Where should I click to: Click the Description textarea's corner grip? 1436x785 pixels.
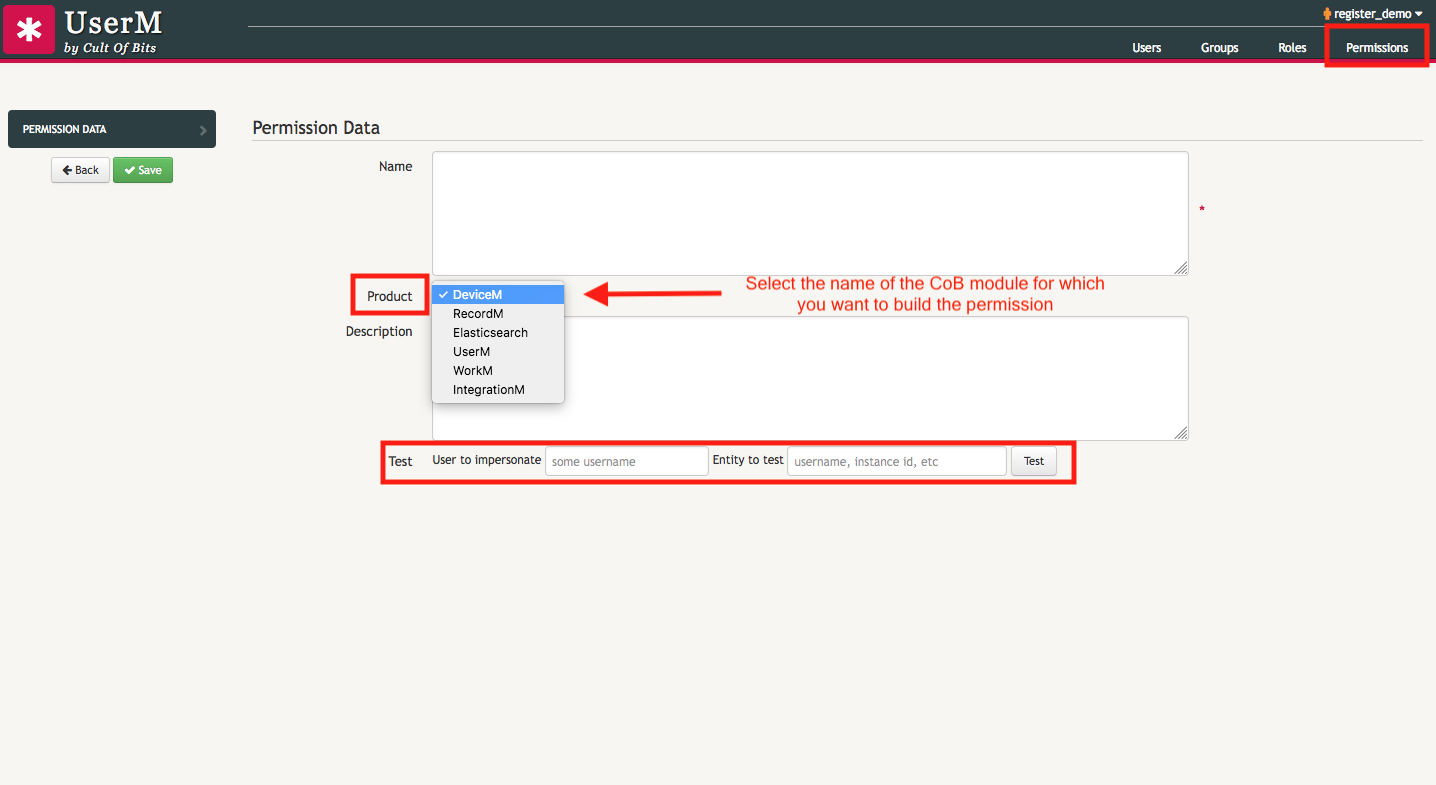(x=1181, y=432)
